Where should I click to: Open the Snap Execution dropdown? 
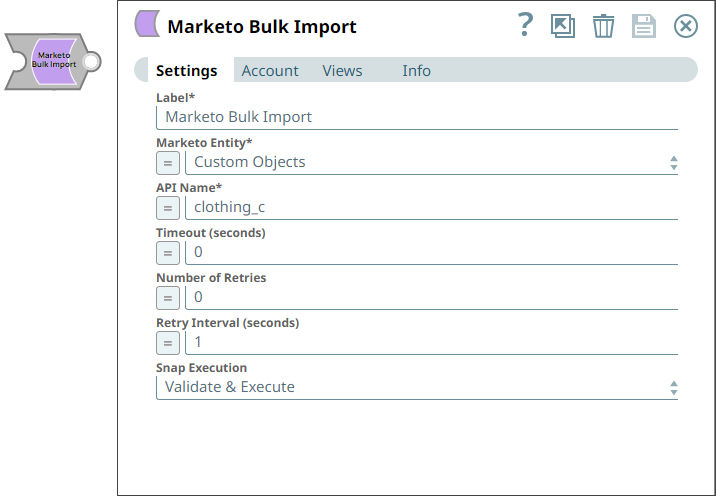(x=417, y=387)
